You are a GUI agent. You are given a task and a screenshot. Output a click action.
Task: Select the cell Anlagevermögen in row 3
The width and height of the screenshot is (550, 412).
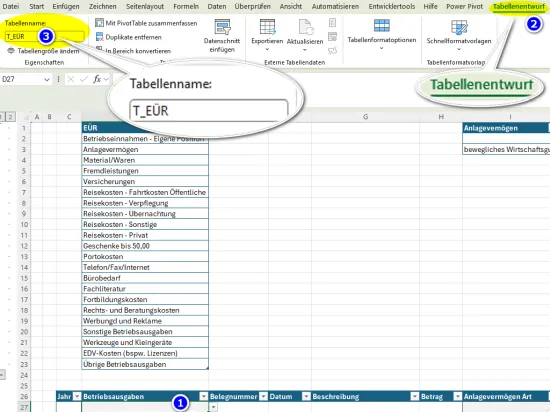click(145, 149)
